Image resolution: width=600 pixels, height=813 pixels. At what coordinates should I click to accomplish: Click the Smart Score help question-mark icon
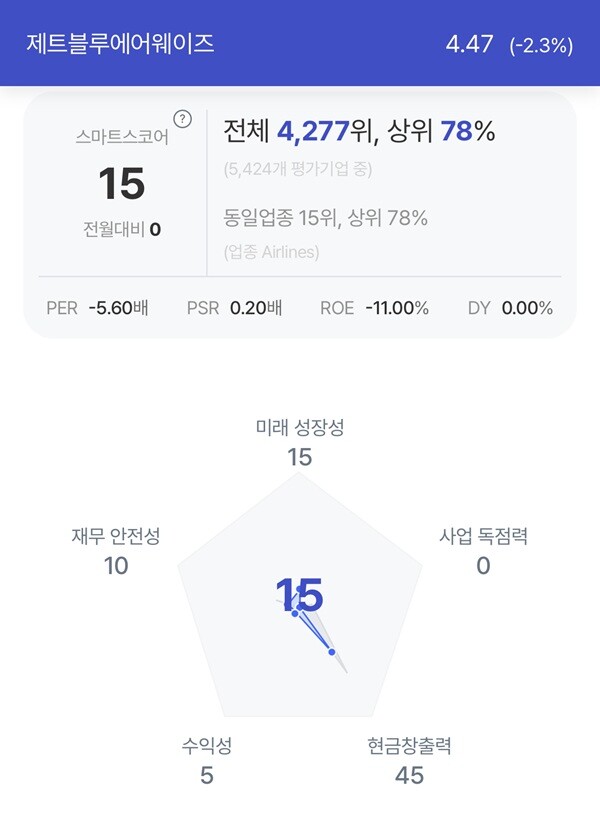click(182, 119)
